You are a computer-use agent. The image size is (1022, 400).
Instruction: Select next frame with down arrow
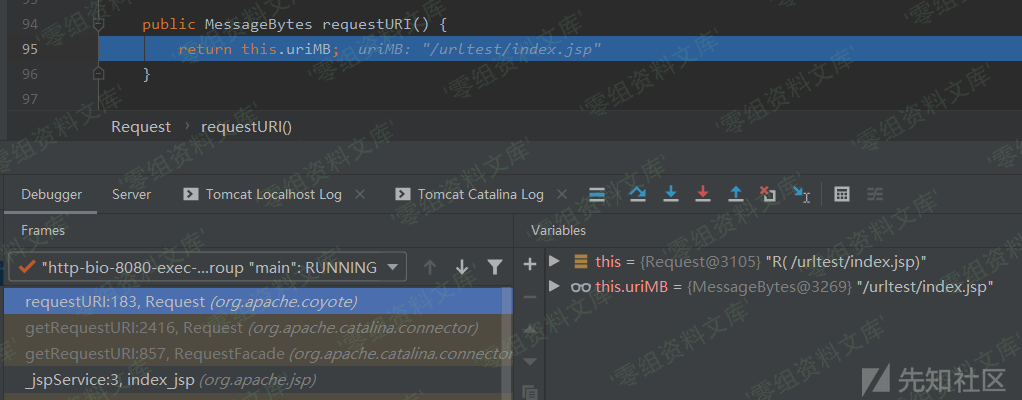[x=461, y=267]
